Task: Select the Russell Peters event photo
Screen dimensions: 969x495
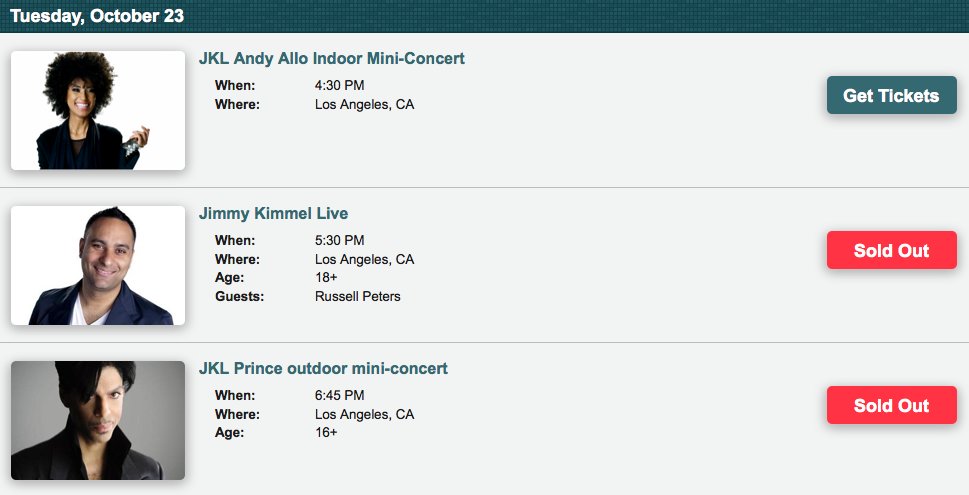Action: [98, 265]
